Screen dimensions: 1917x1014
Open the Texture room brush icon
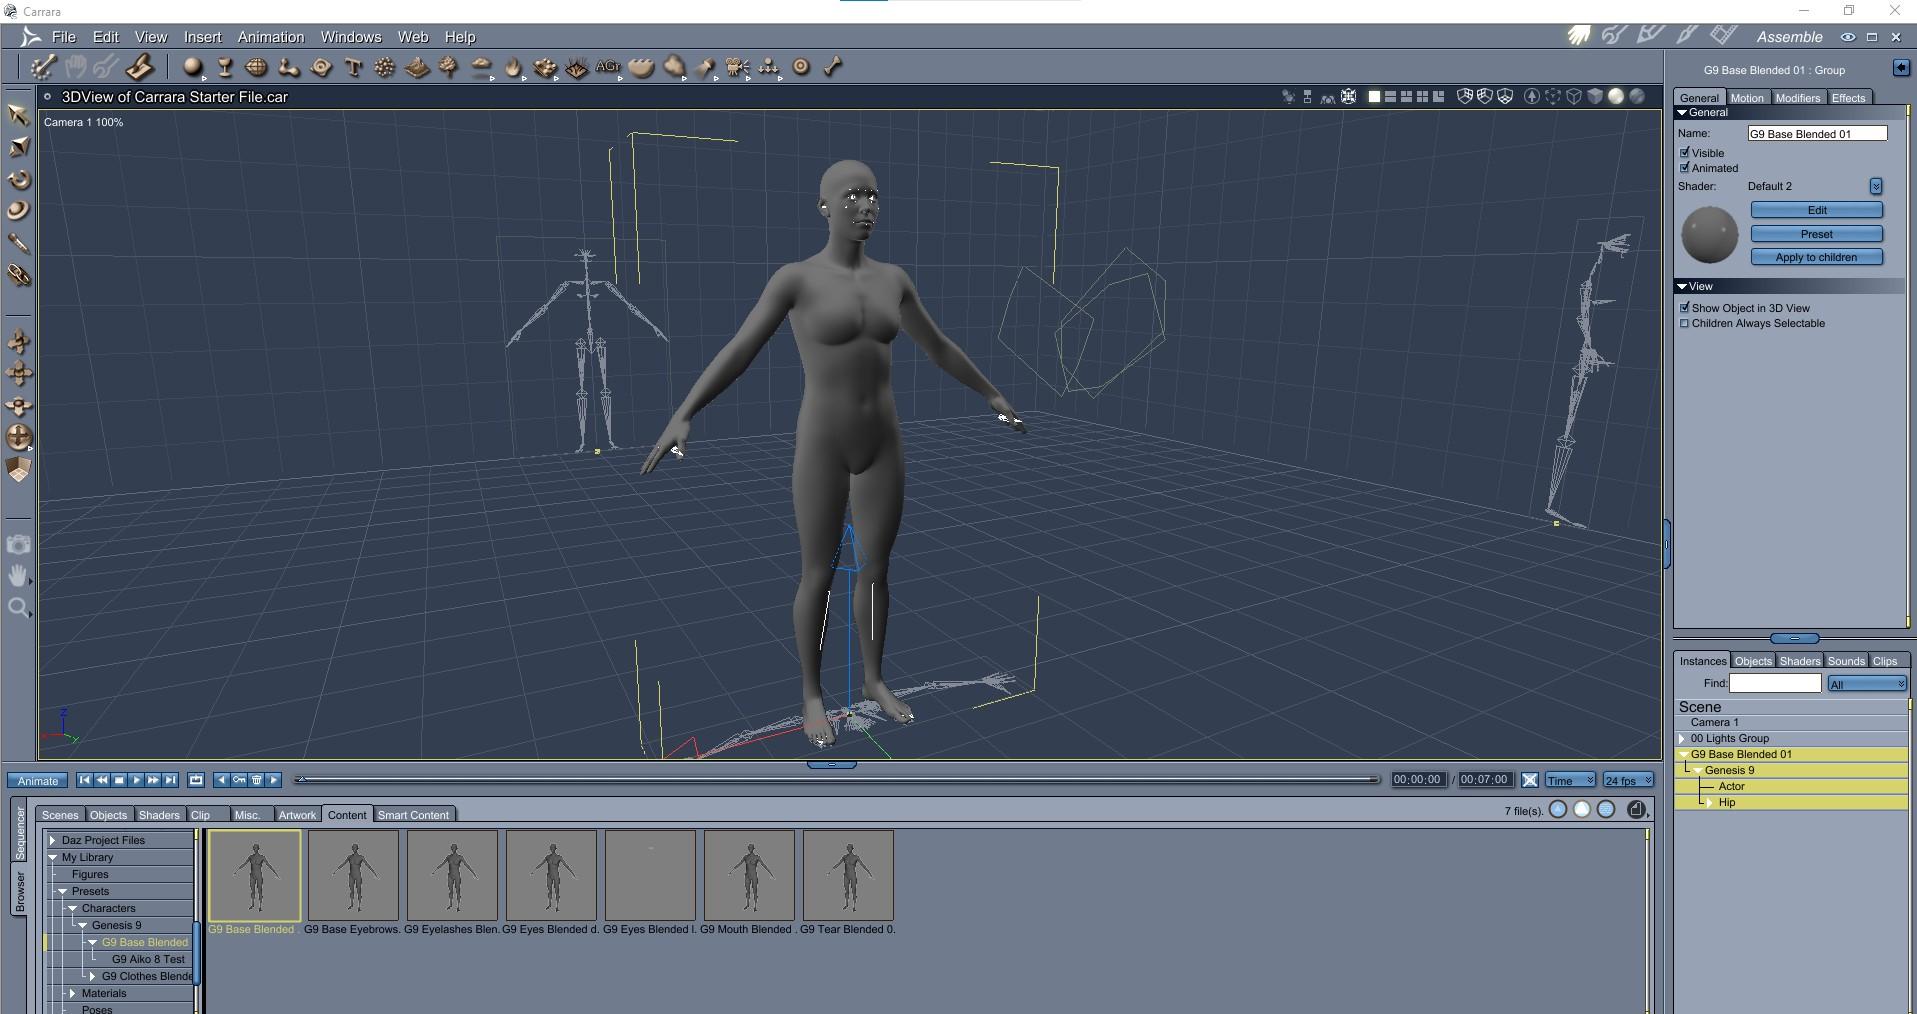[1687, 36]
